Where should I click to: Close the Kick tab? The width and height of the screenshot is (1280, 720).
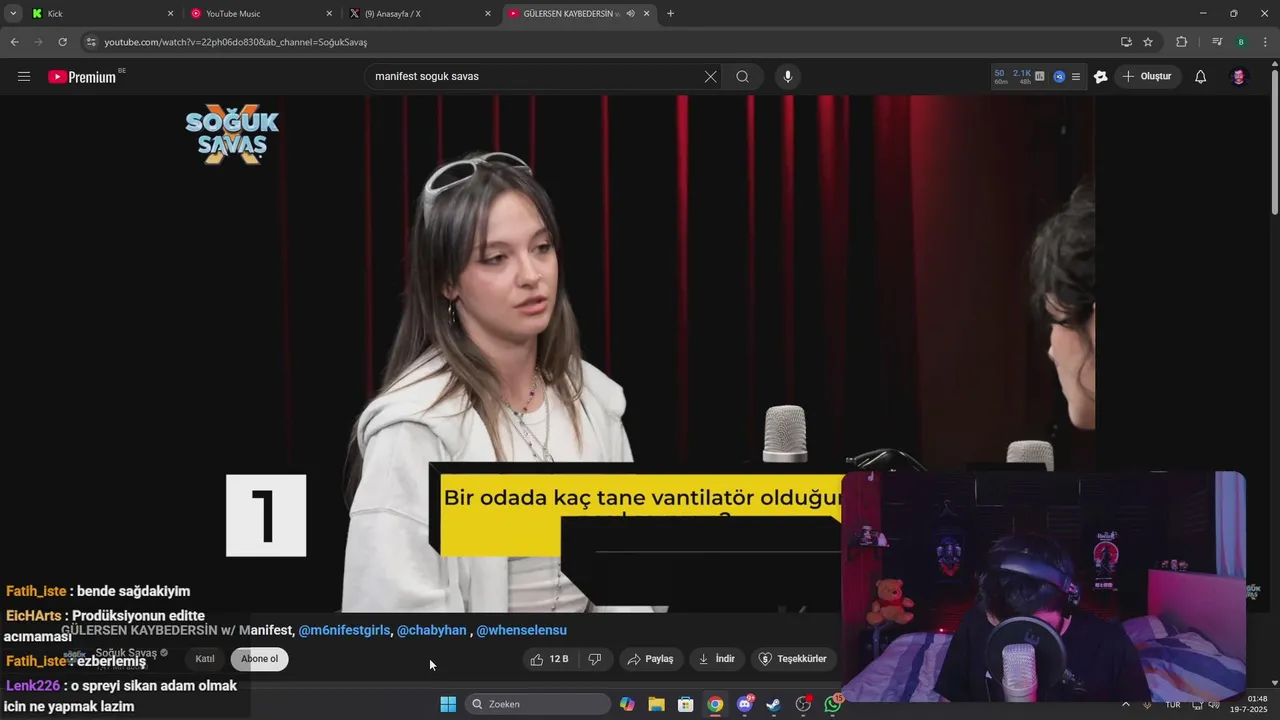(170, 14)
